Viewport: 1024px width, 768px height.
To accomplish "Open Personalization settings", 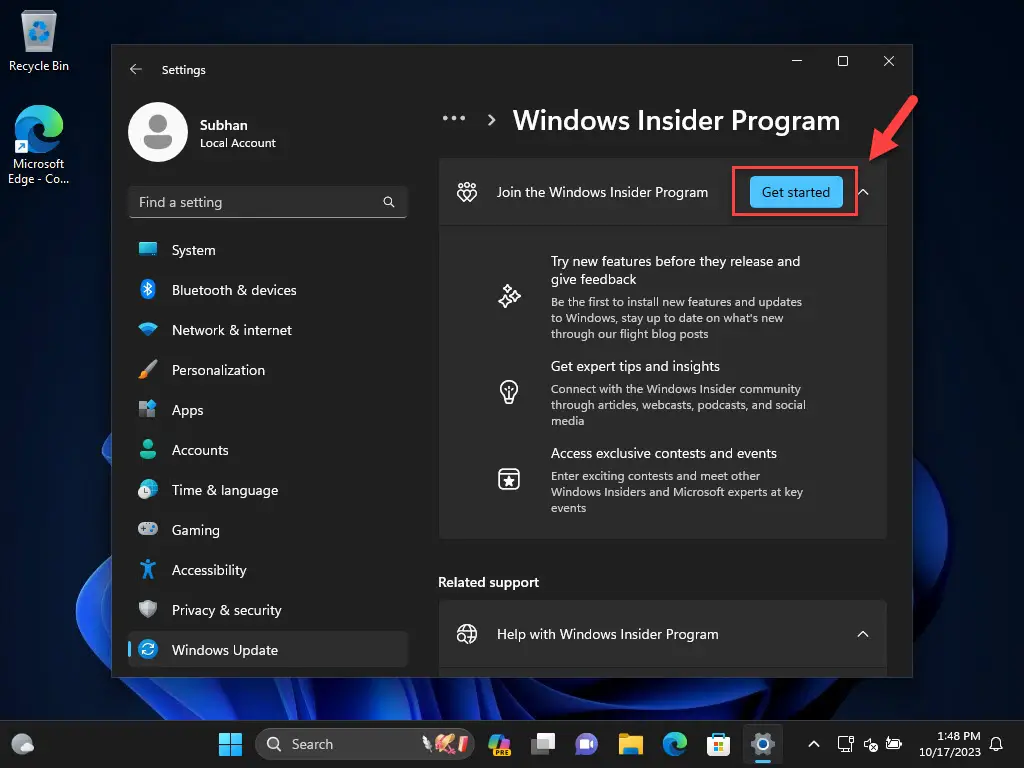I will 268,370.
